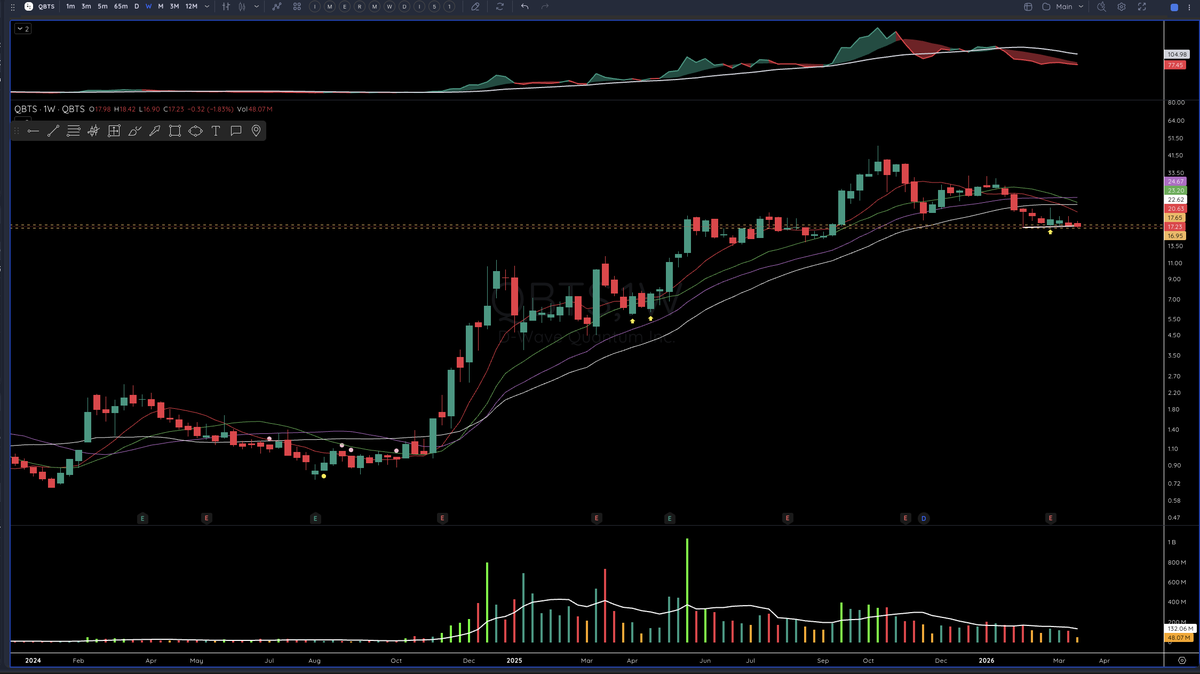
Task: Toggle the circled 1 indicator button
Action: point(449,7)
